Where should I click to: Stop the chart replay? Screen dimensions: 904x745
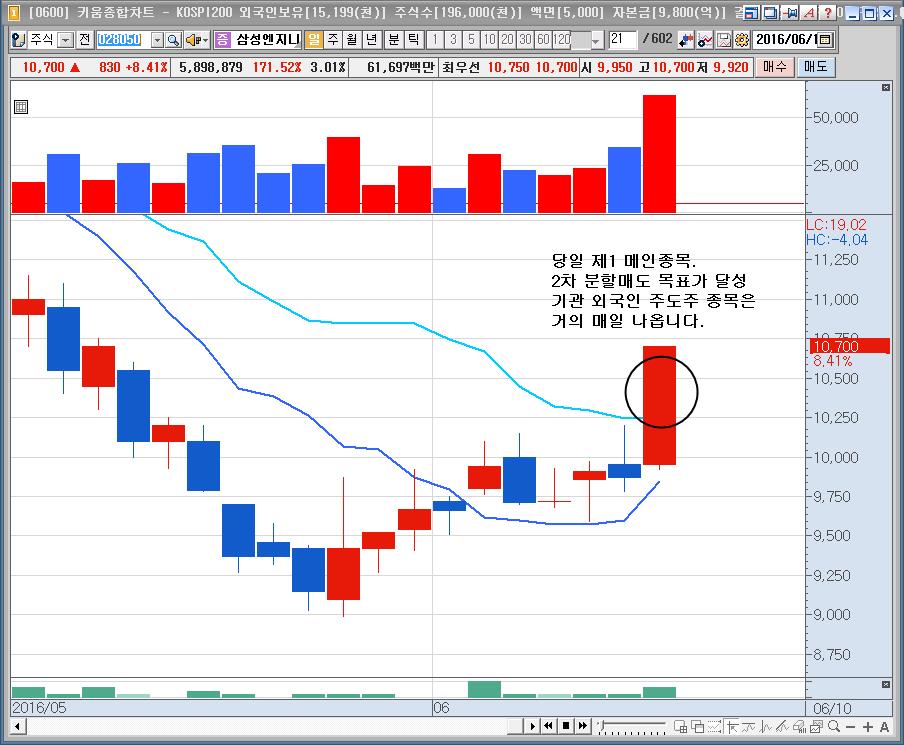(566, 726)
